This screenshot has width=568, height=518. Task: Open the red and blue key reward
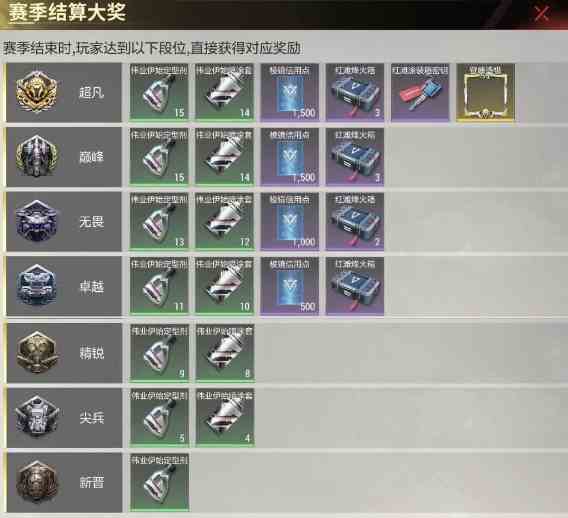click(x=420, y=93)
